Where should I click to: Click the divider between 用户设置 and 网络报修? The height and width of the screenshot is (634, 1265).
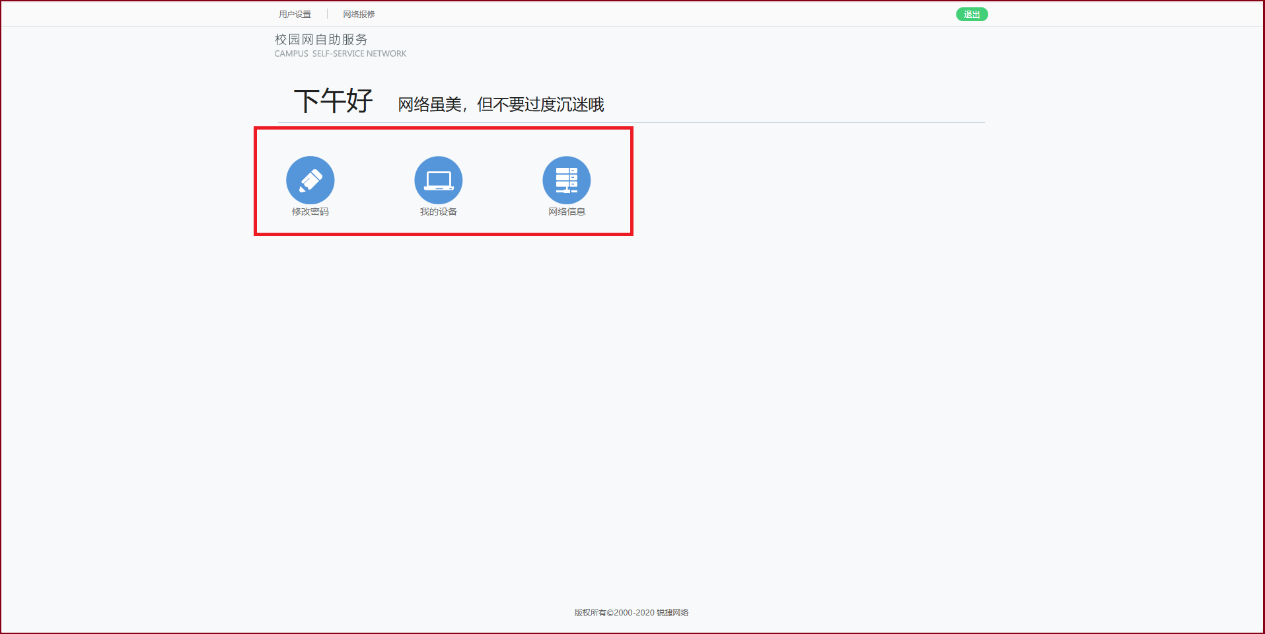[x=327, y=14]
